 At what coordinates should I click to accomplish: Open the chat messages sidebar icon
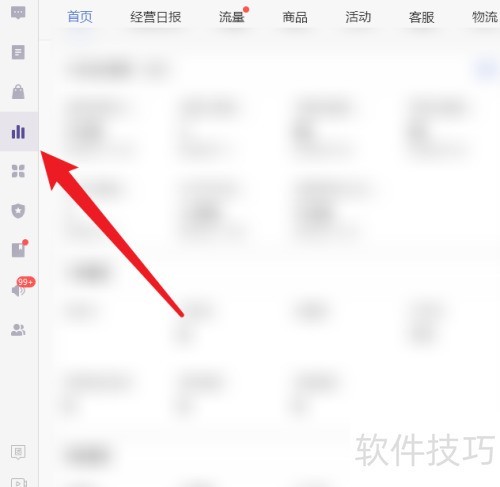point(18,13)
